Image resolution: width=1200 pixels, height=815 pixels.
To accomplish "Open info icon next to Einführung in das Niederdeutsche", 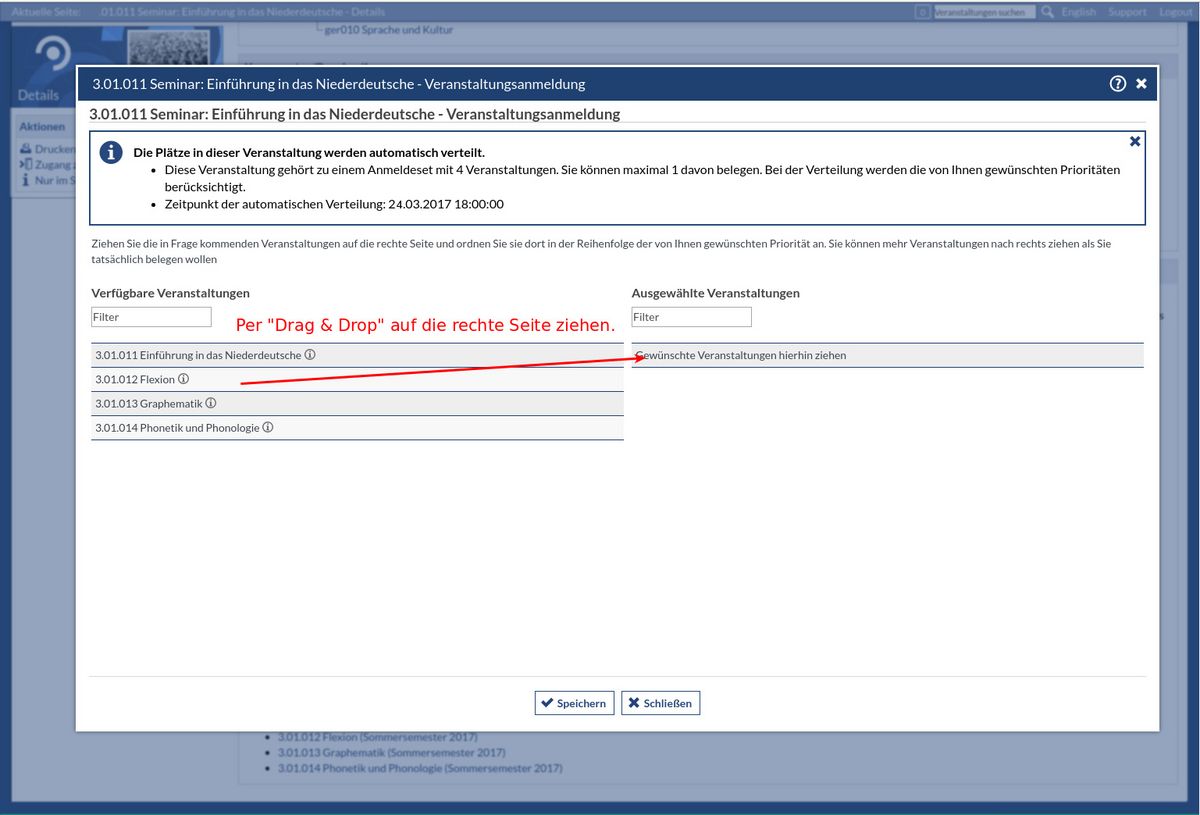I will point(310,355).
